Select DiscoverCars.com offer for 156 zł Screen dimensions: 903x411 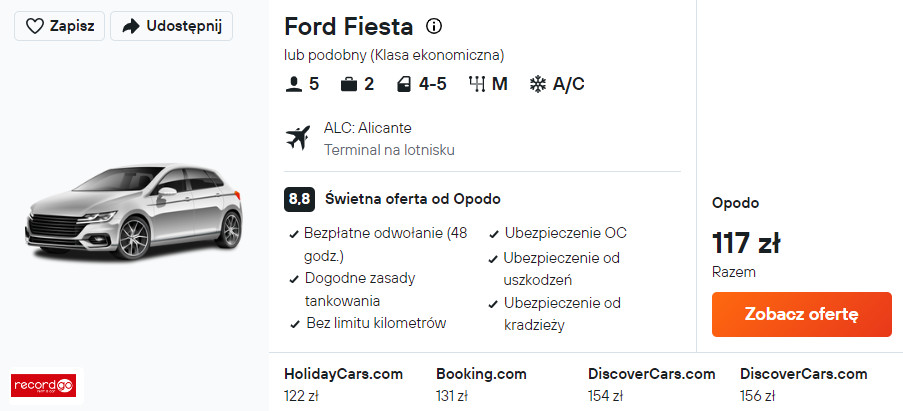[803, 384]
